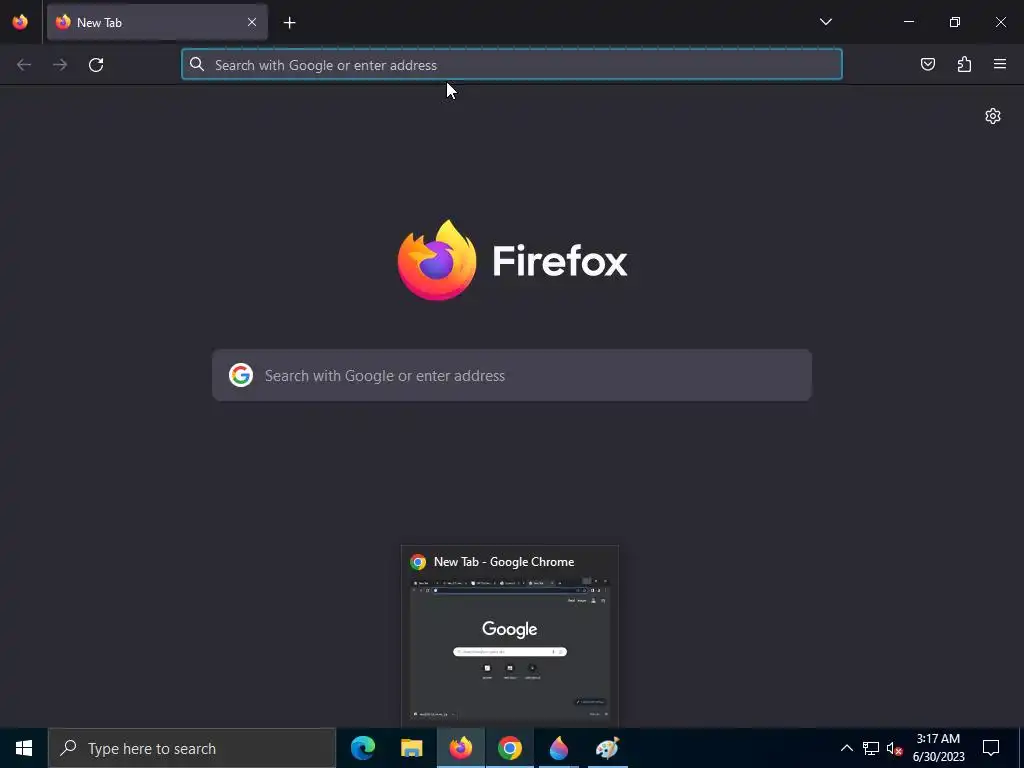The width and height of the screenshot is (1024, 768).
Task: Click Google logo in center search box
Action: pyautogui.click(x=241, y=376)
